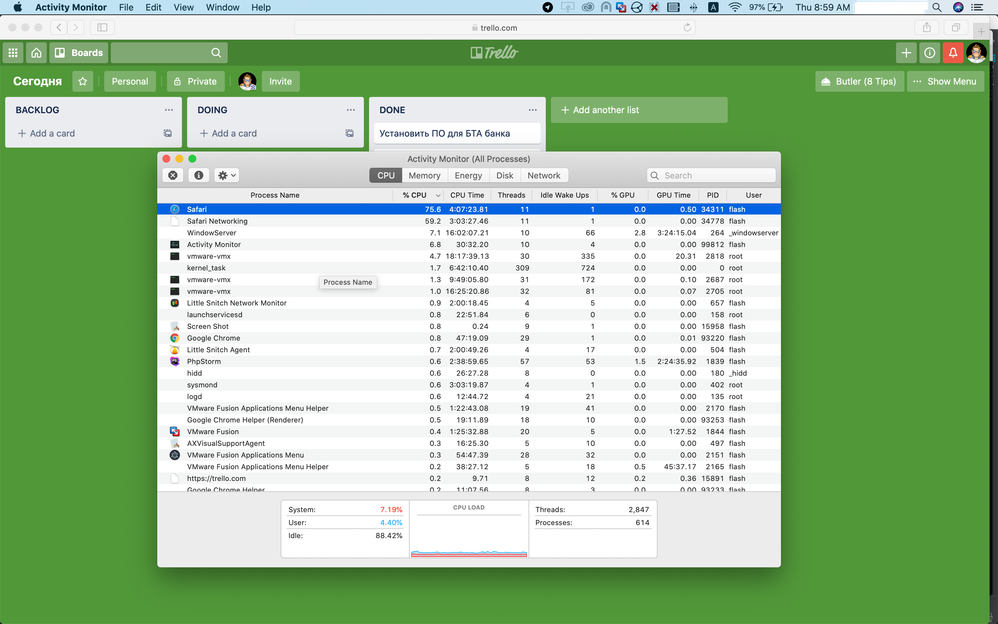
Task: Open the Private visibility dropdown
Action: [x=196, y=82]
